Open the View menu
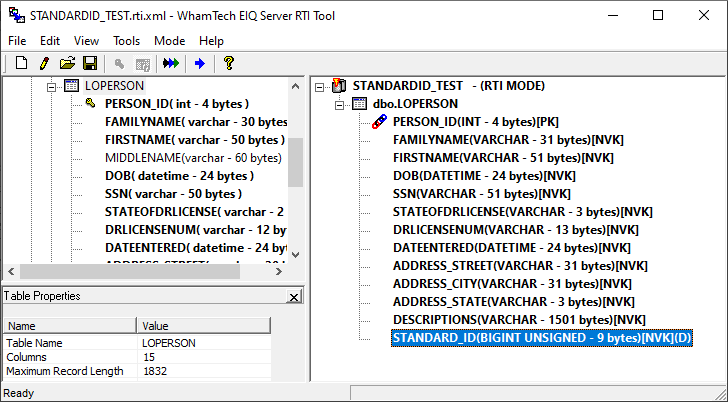This screenshot has width=728, height=402. (86, 41)
